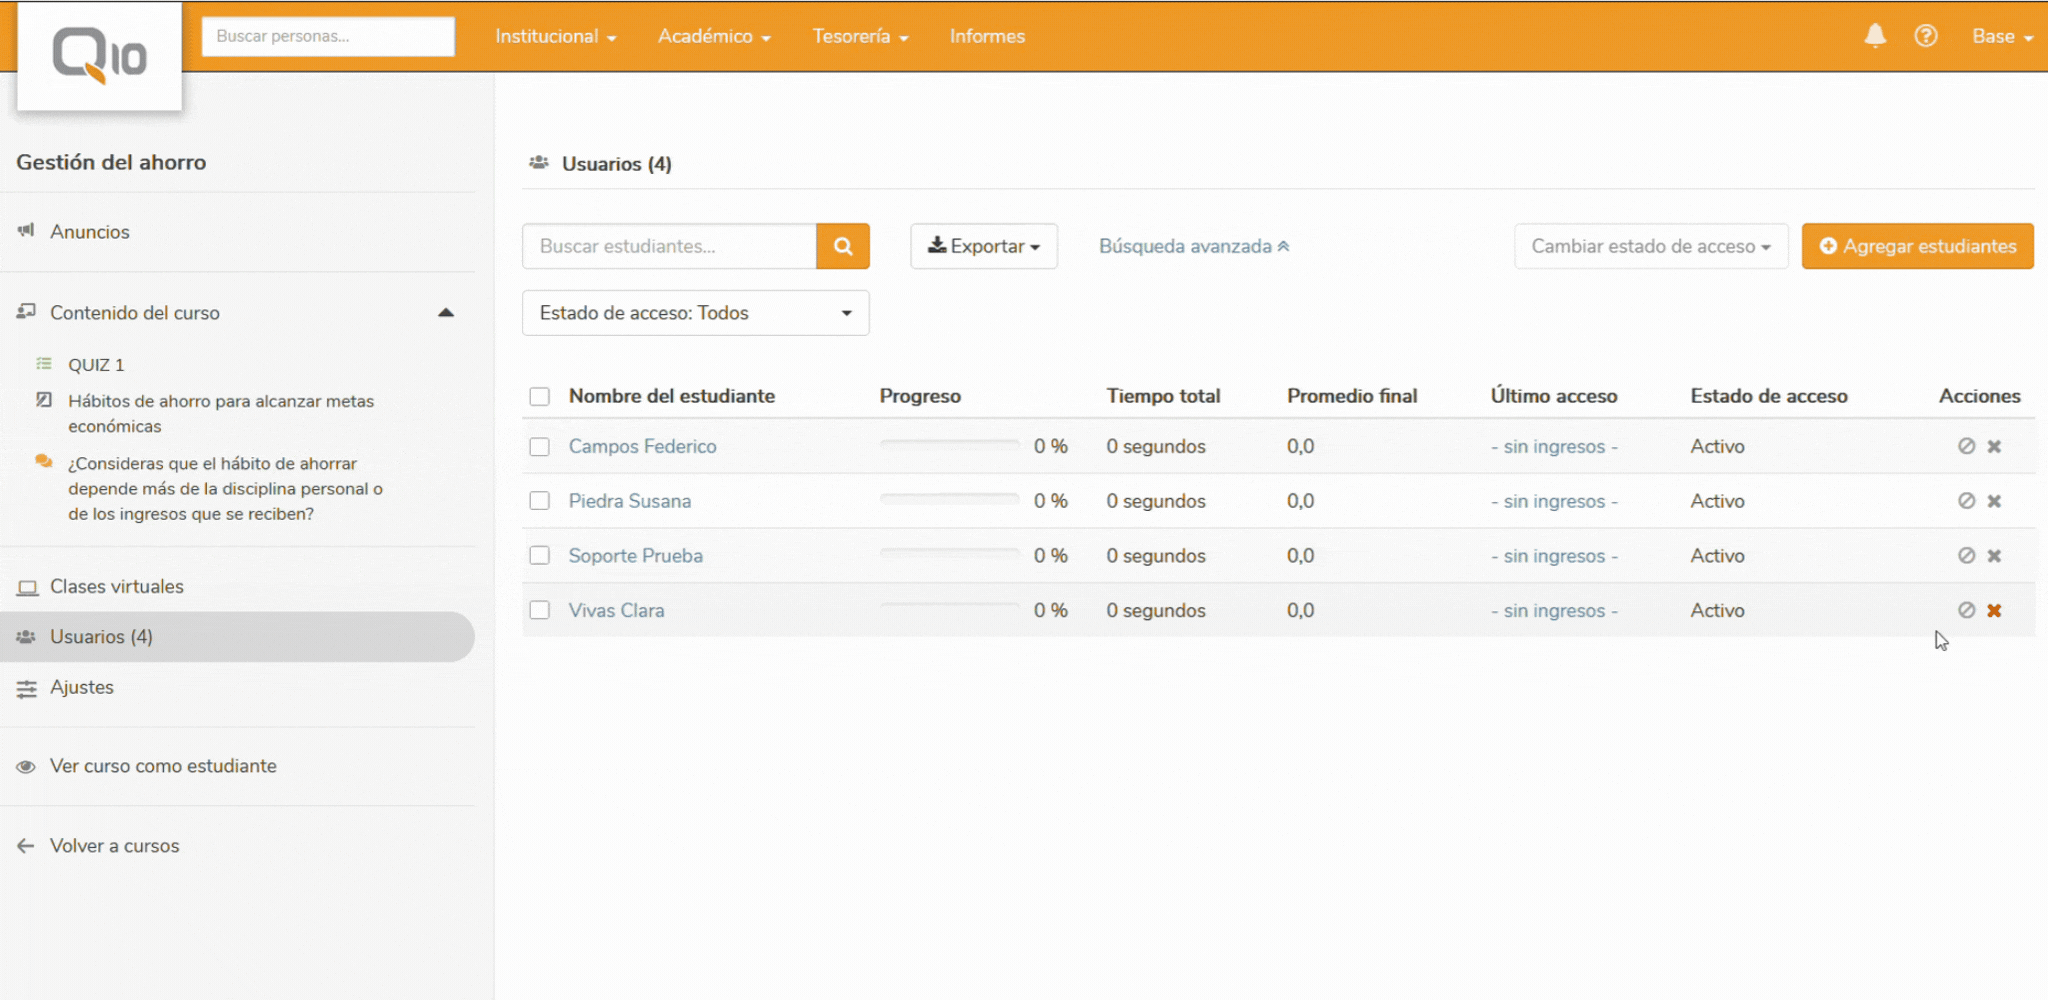
Task: Click the notifications bell icon
Action: click(x=1875, y=36)
